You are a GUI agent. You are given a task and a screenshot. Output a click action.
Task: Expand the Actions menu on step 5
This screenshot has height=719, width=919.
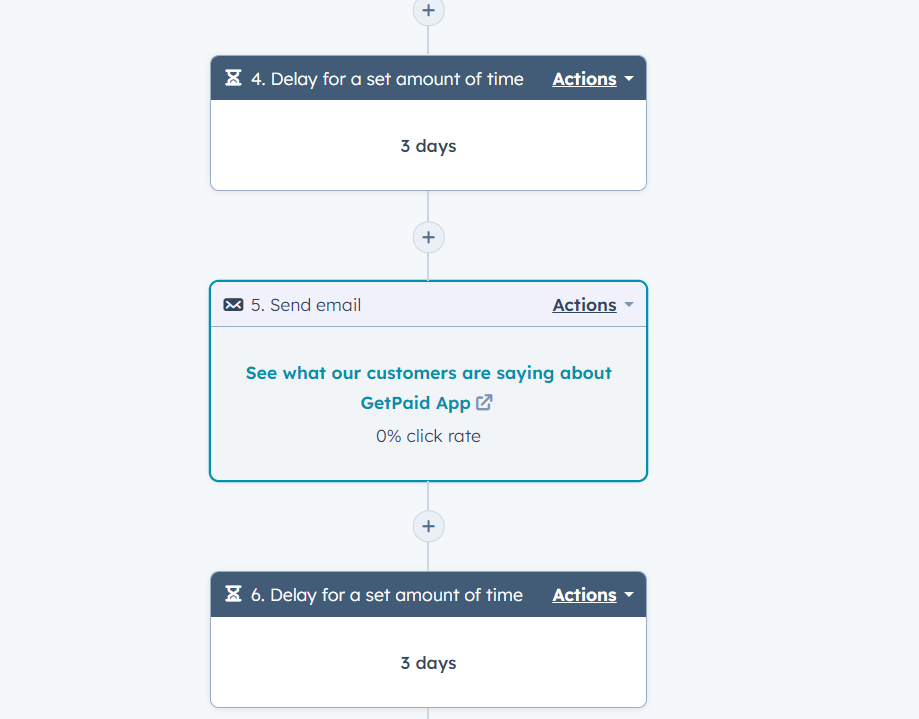[584, 304]
